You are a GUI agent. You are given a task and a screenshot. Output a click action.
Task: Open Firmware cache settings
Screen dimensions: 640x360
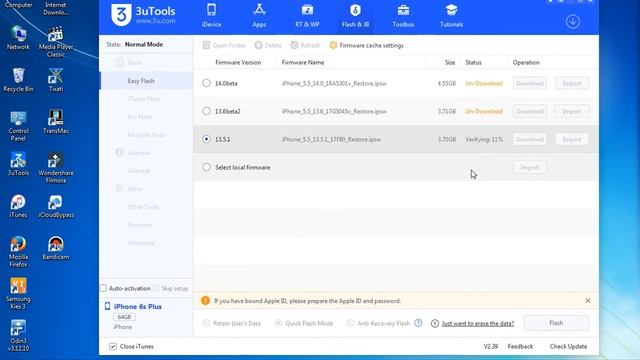[x=367, y=45]
